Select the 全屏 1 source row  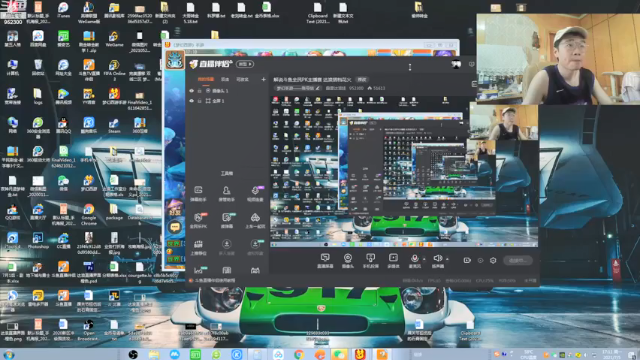(227, 100)
